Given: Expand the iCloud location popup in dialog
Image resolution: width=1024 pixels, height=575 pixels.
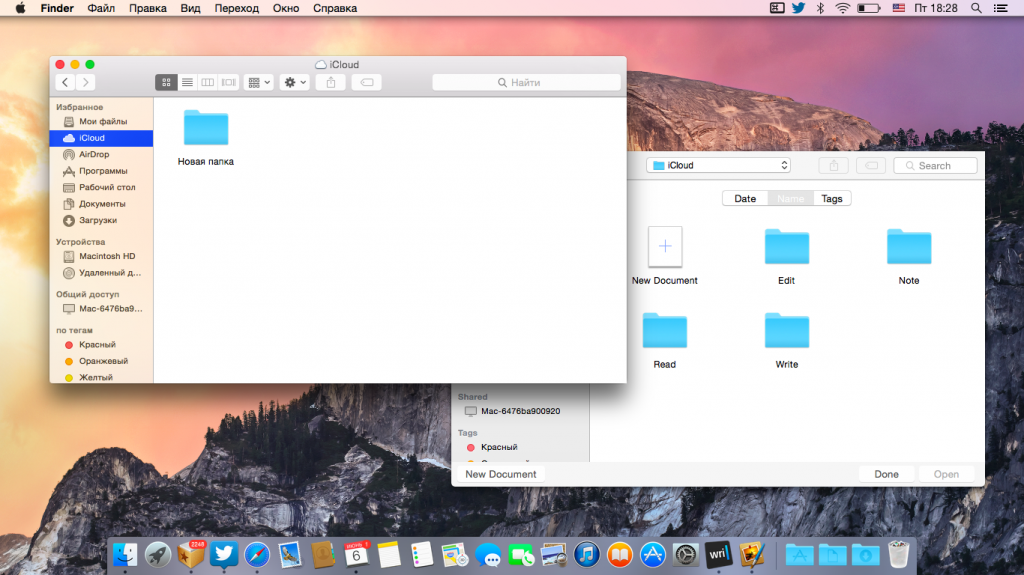Looking at the screenshot, I should pyautogui.click(x=718, y=165).
